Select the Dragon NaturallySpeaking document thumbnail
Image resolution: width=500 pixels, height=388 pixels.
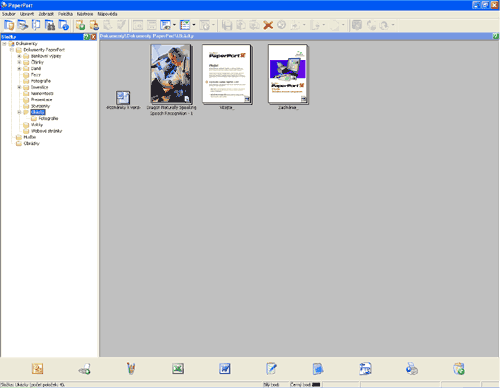point(171,74)
